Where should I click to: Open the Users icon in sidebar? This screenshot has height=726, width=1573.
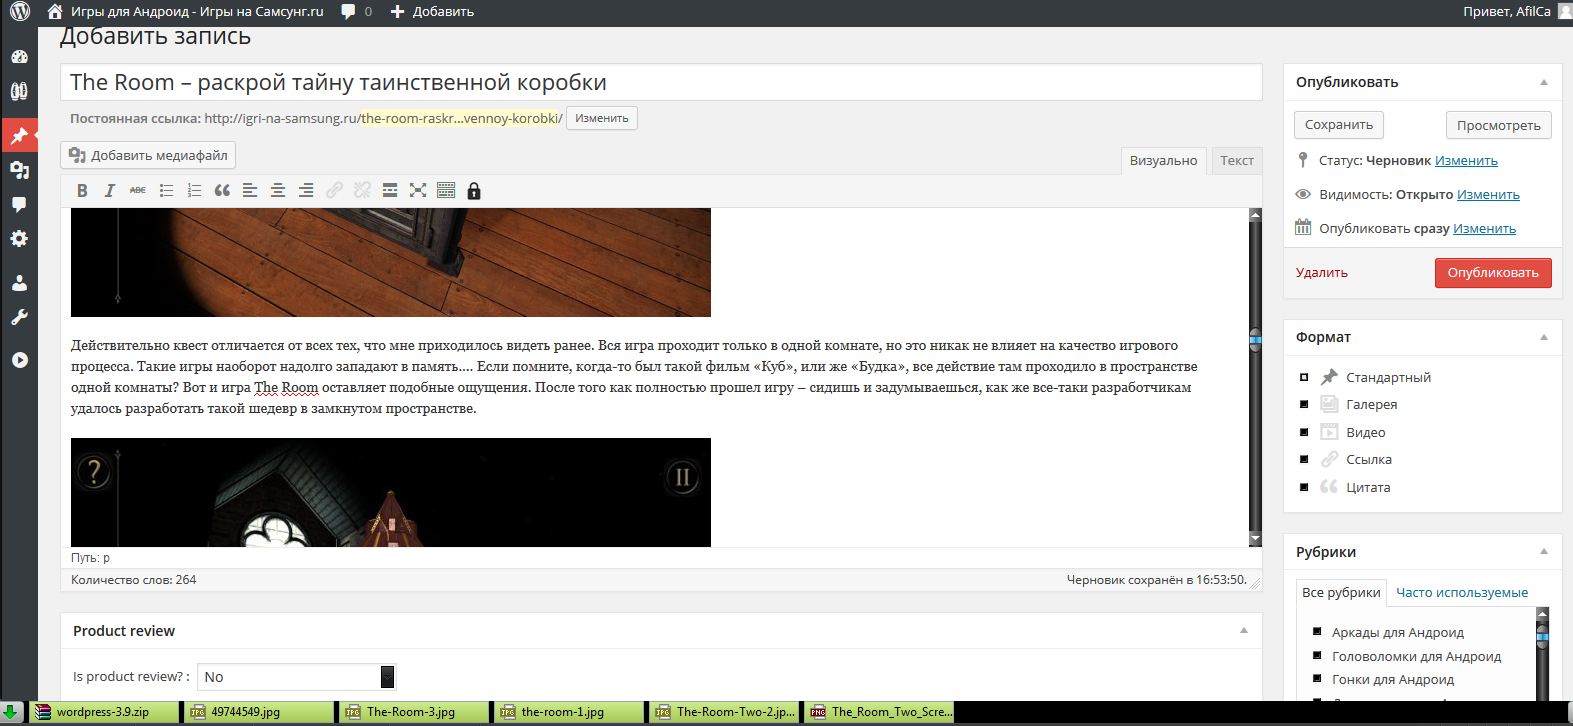tap(19, 283)
